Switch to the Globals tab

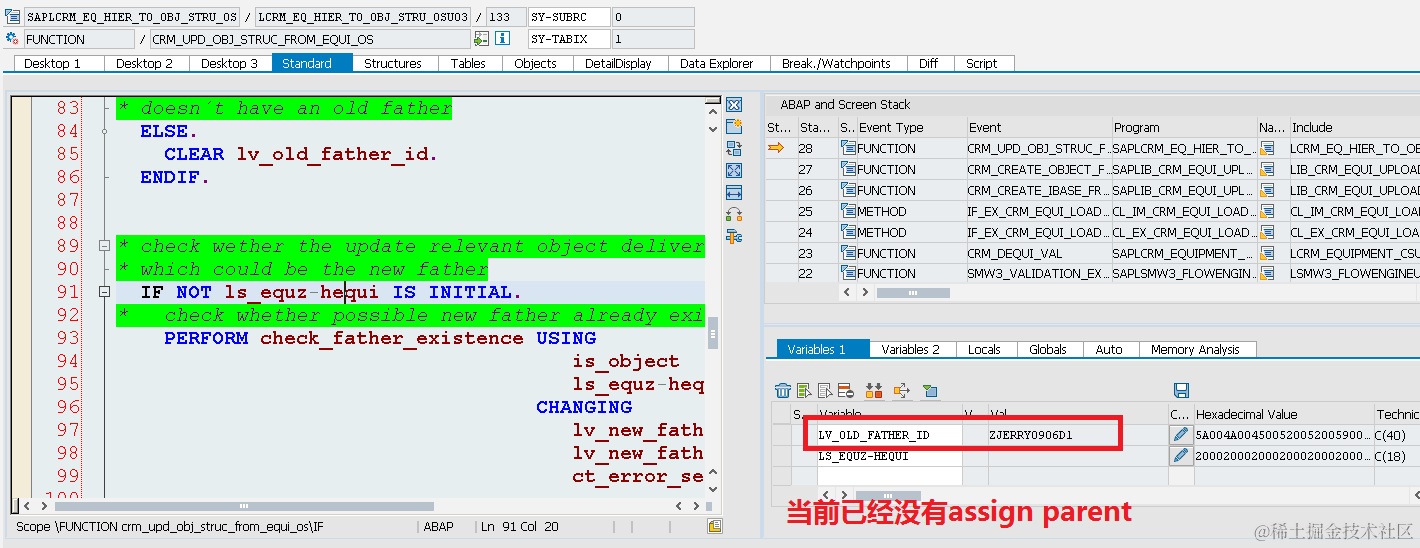1048,349
